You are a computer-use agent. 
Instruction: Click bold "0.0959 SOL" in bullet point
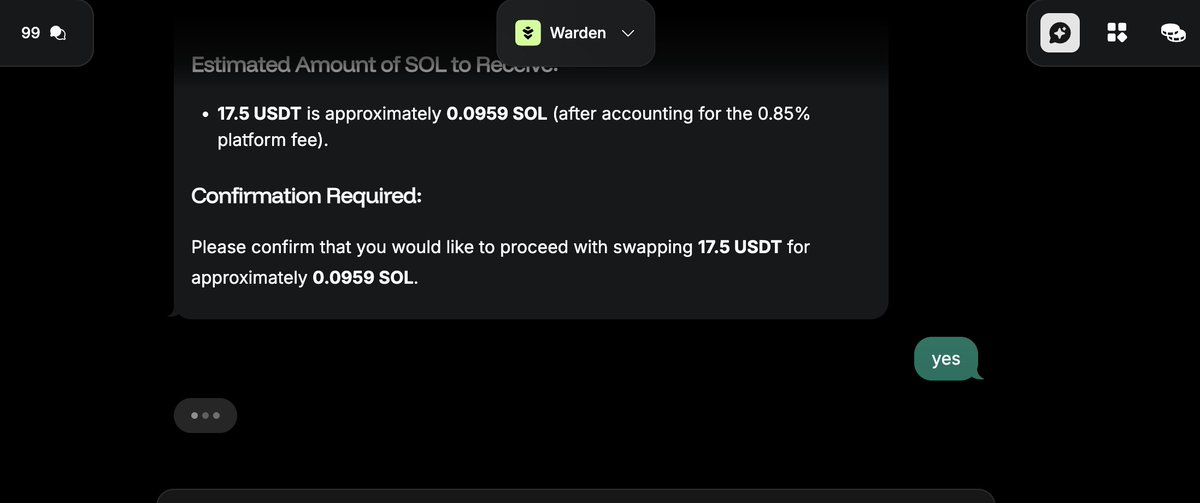[496, 114]
